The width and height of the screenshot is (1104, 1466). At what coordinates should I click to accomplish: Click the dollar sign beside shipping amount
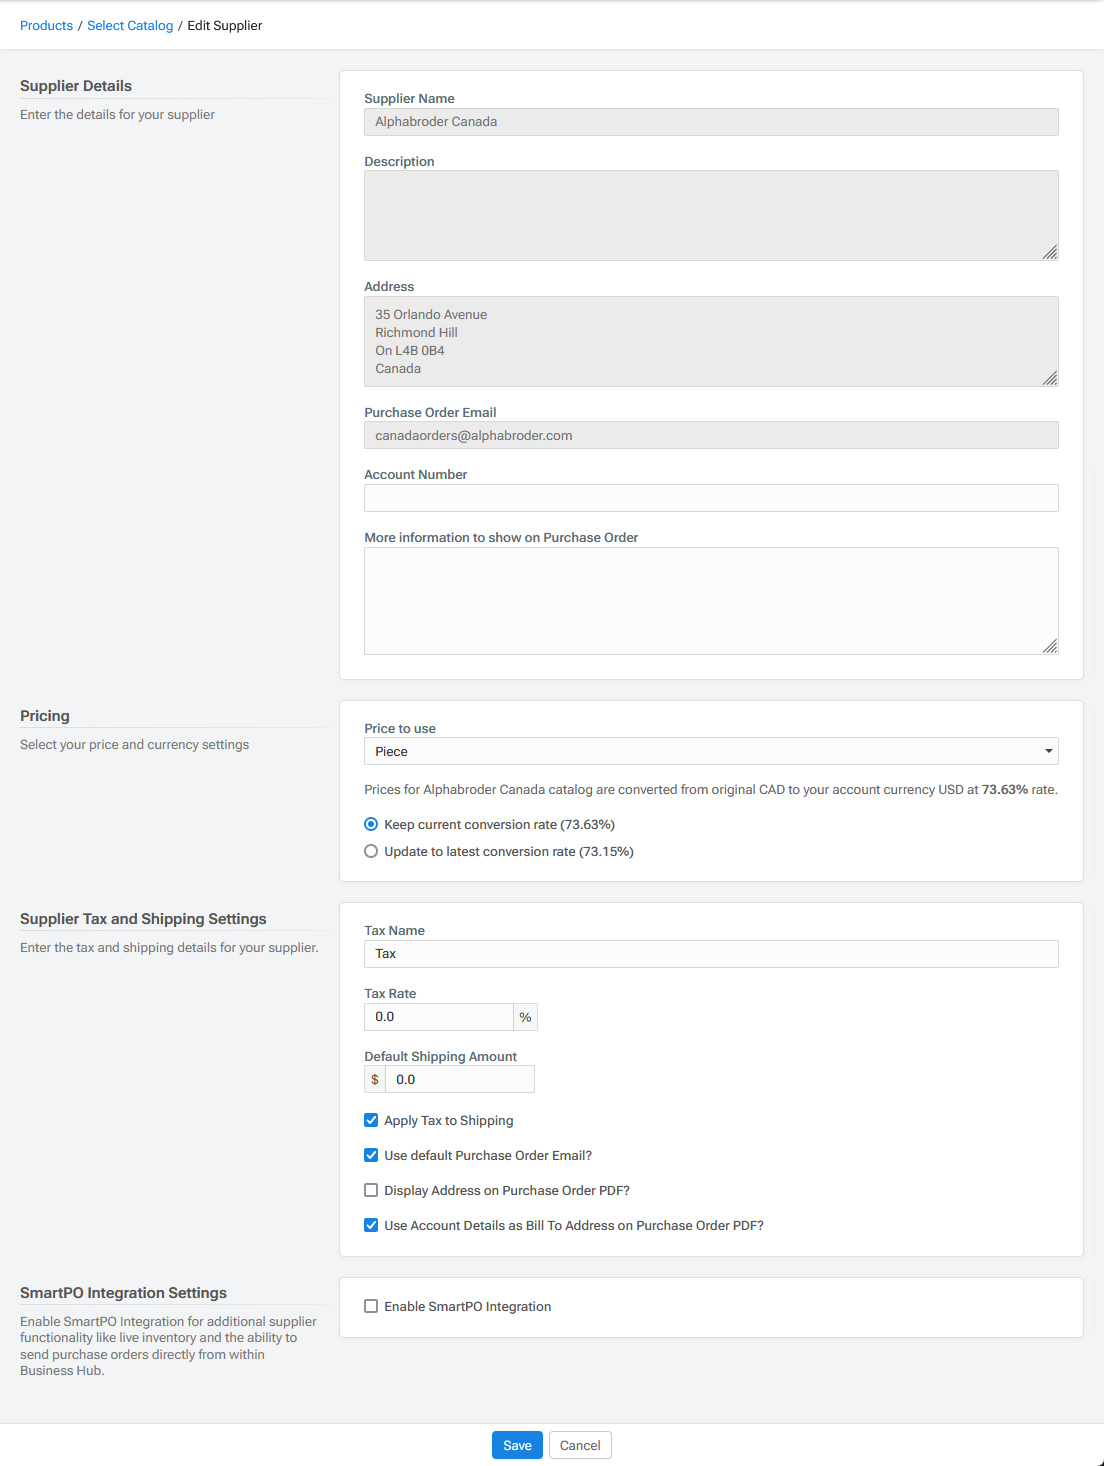pyautogui.click(x=375, y=1079)
